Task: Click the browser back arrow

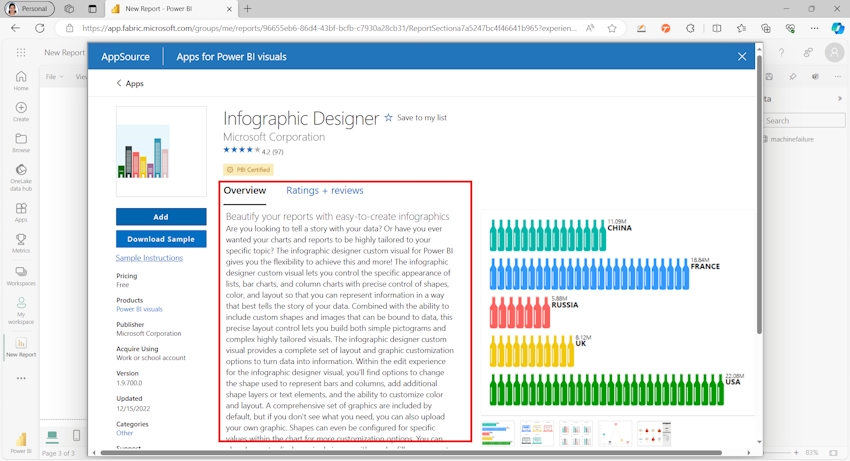Action: pyautogui.click(x=15, y=28)
